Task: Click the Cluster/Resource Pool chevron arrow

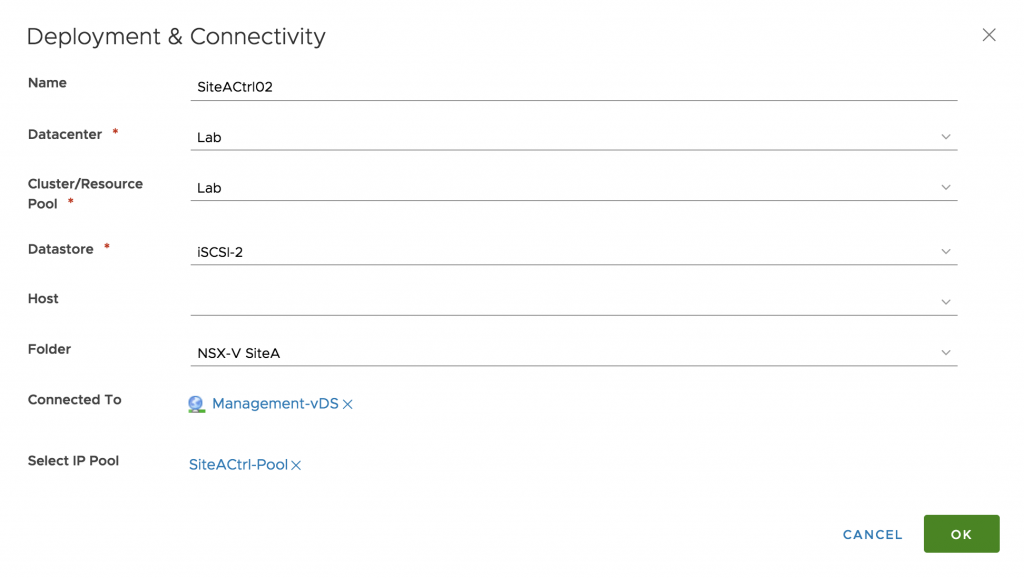Action: [946, 187]
